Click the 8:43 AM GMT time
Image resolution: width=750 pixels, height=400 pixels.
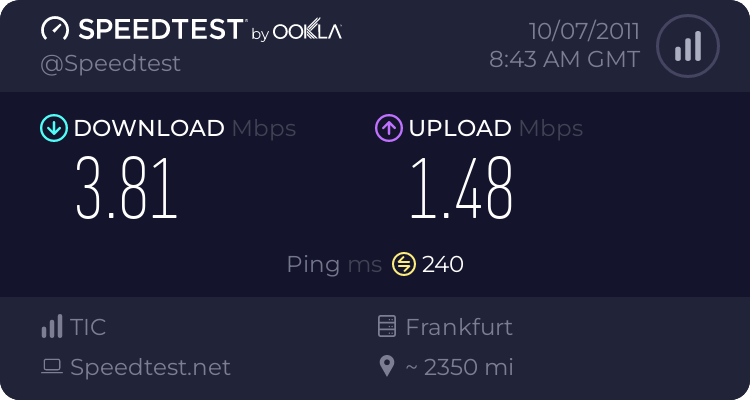pos(564,59)
